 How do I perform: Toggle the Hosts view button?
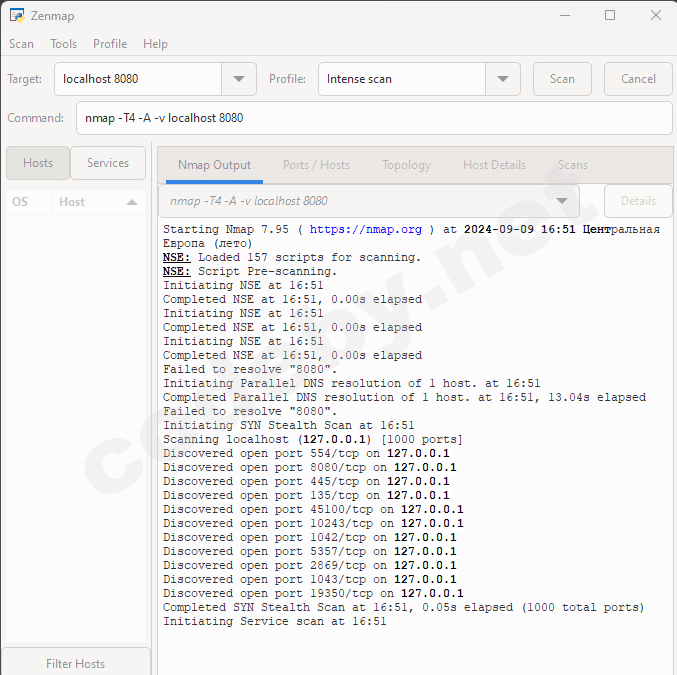[x=38, y=163]
